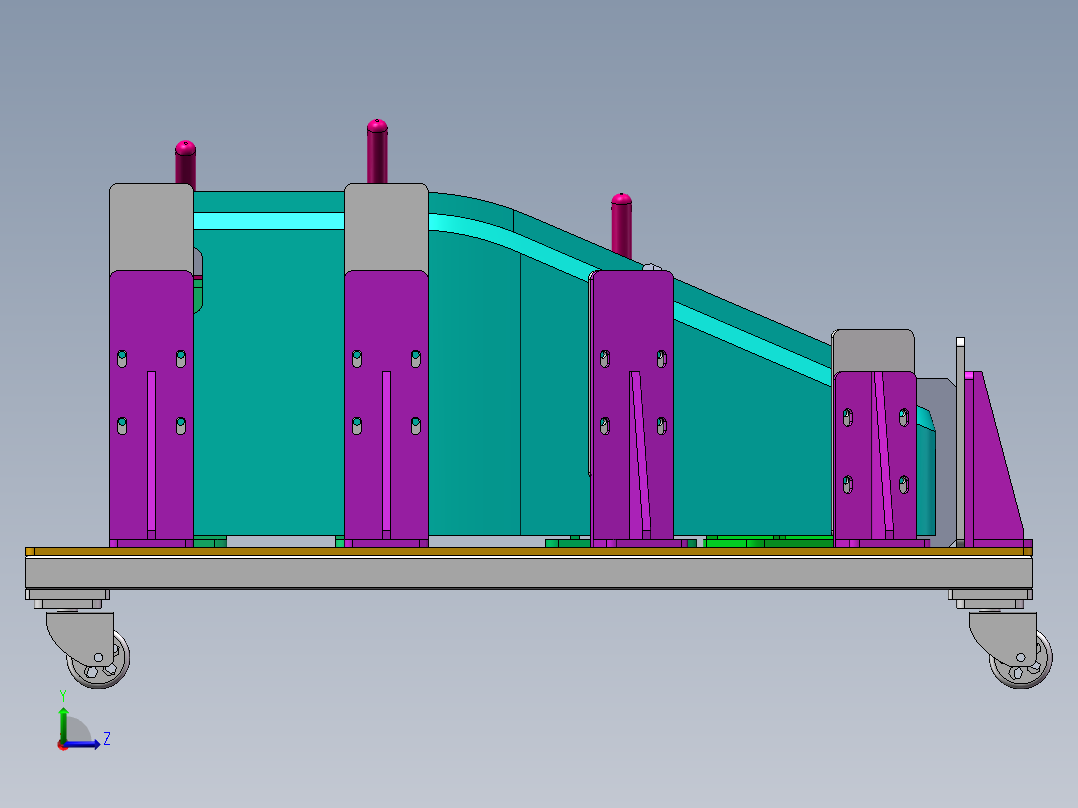1078x808 pixels.
Task: Click the red origin ball of the triad
Action: (63, 745)
